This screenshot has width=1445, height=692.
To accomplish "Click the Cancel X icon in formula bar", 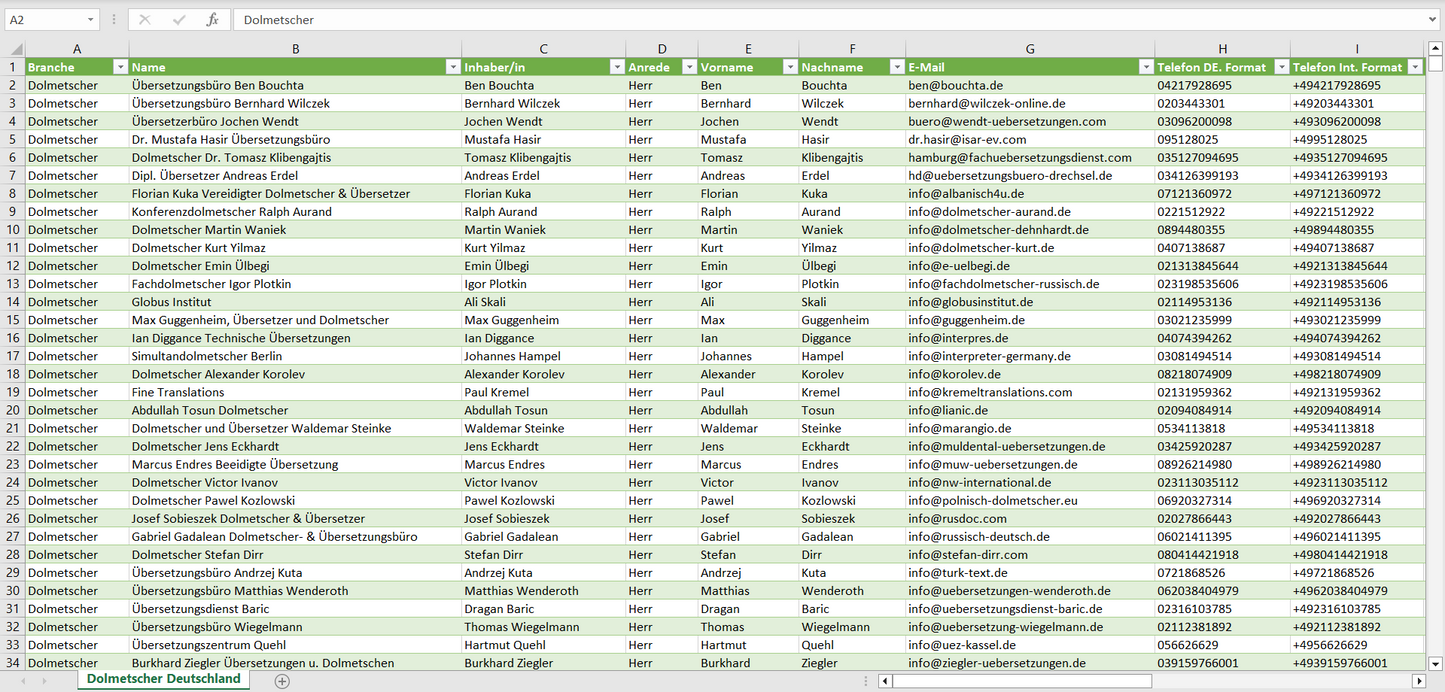I will [145, 20].
